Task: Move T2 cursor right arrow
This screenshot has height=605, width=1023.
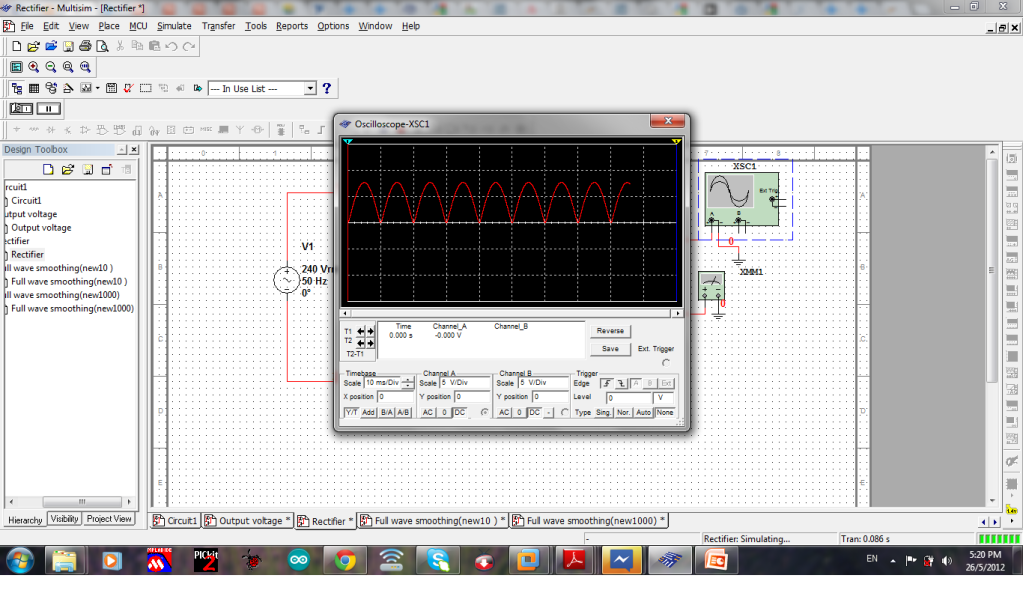Action: coord(370,343)
